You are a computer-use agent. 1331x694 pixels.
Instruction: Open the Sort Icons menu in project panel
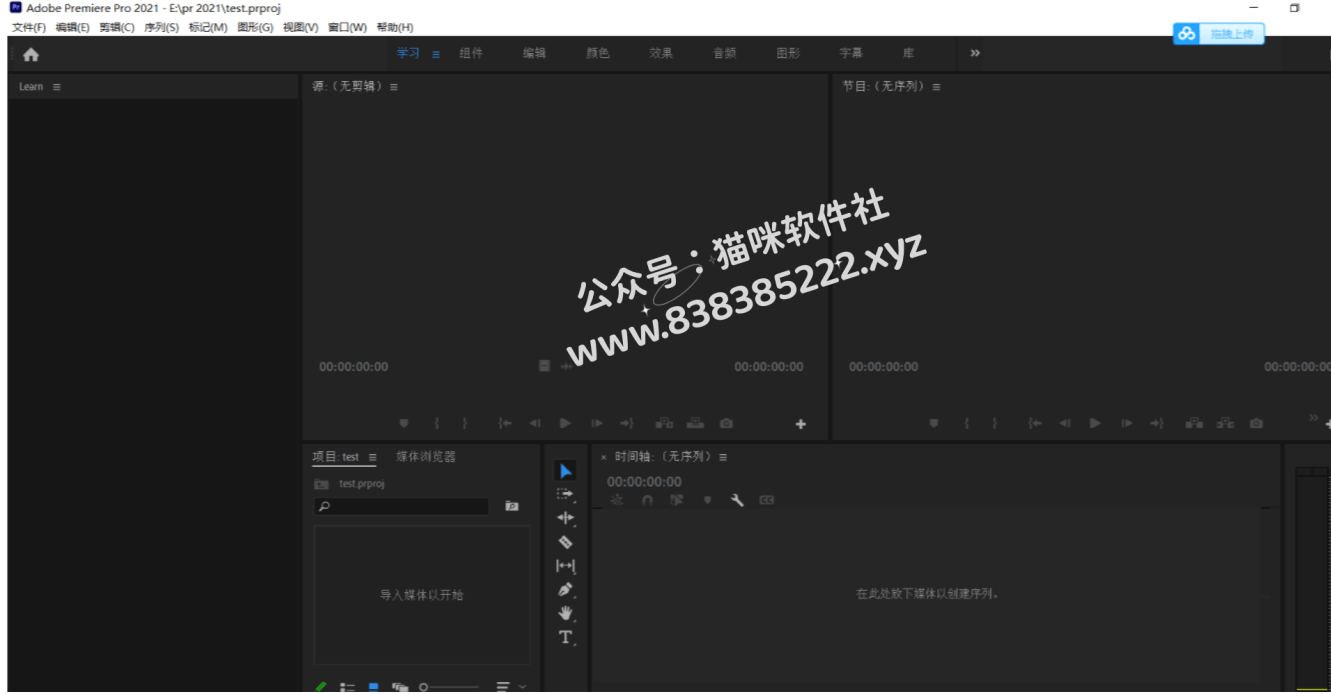(x=503, y=687)
